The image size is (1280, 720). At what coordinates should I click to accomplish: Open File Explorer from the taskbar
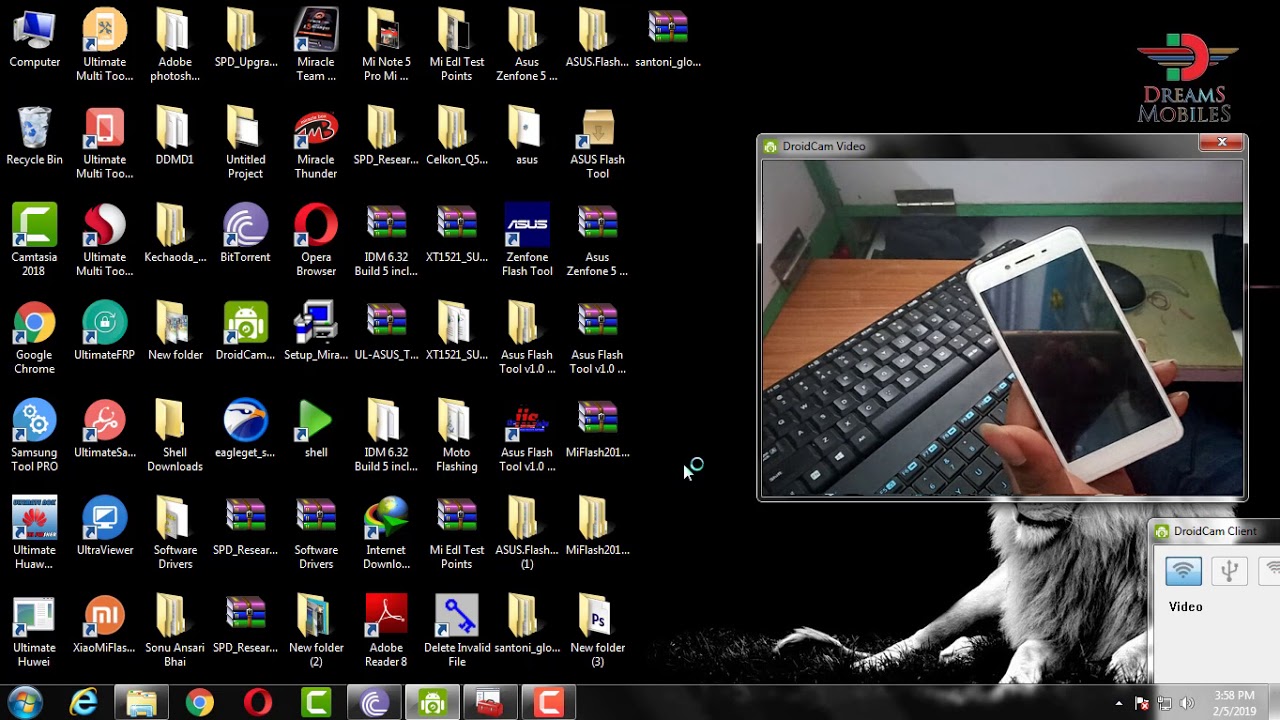142,703
